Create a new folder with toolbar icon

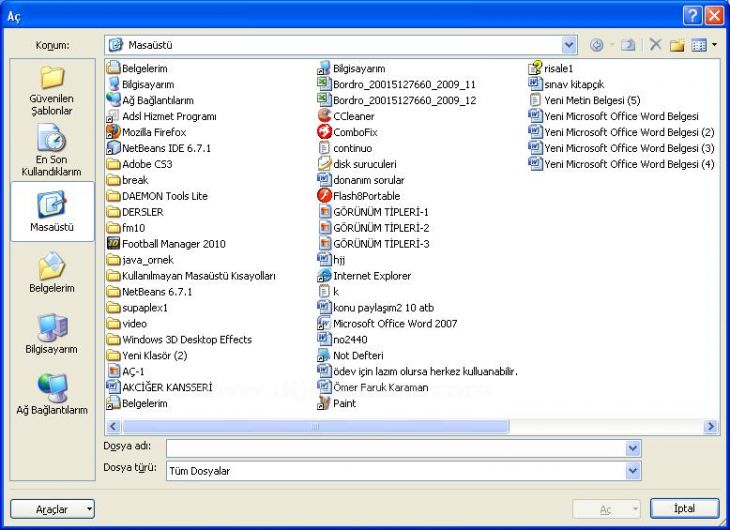677,45
